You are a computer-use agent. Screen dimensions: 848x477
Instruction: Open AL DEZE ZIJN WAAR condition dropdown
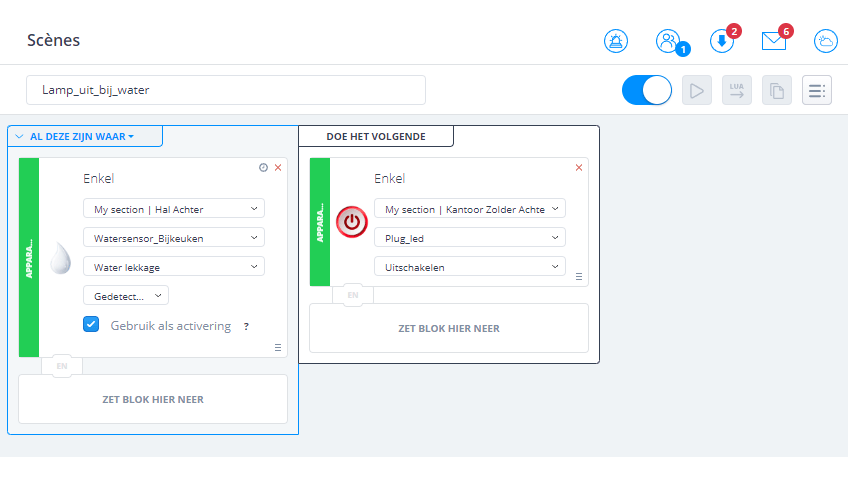(82, 137)
